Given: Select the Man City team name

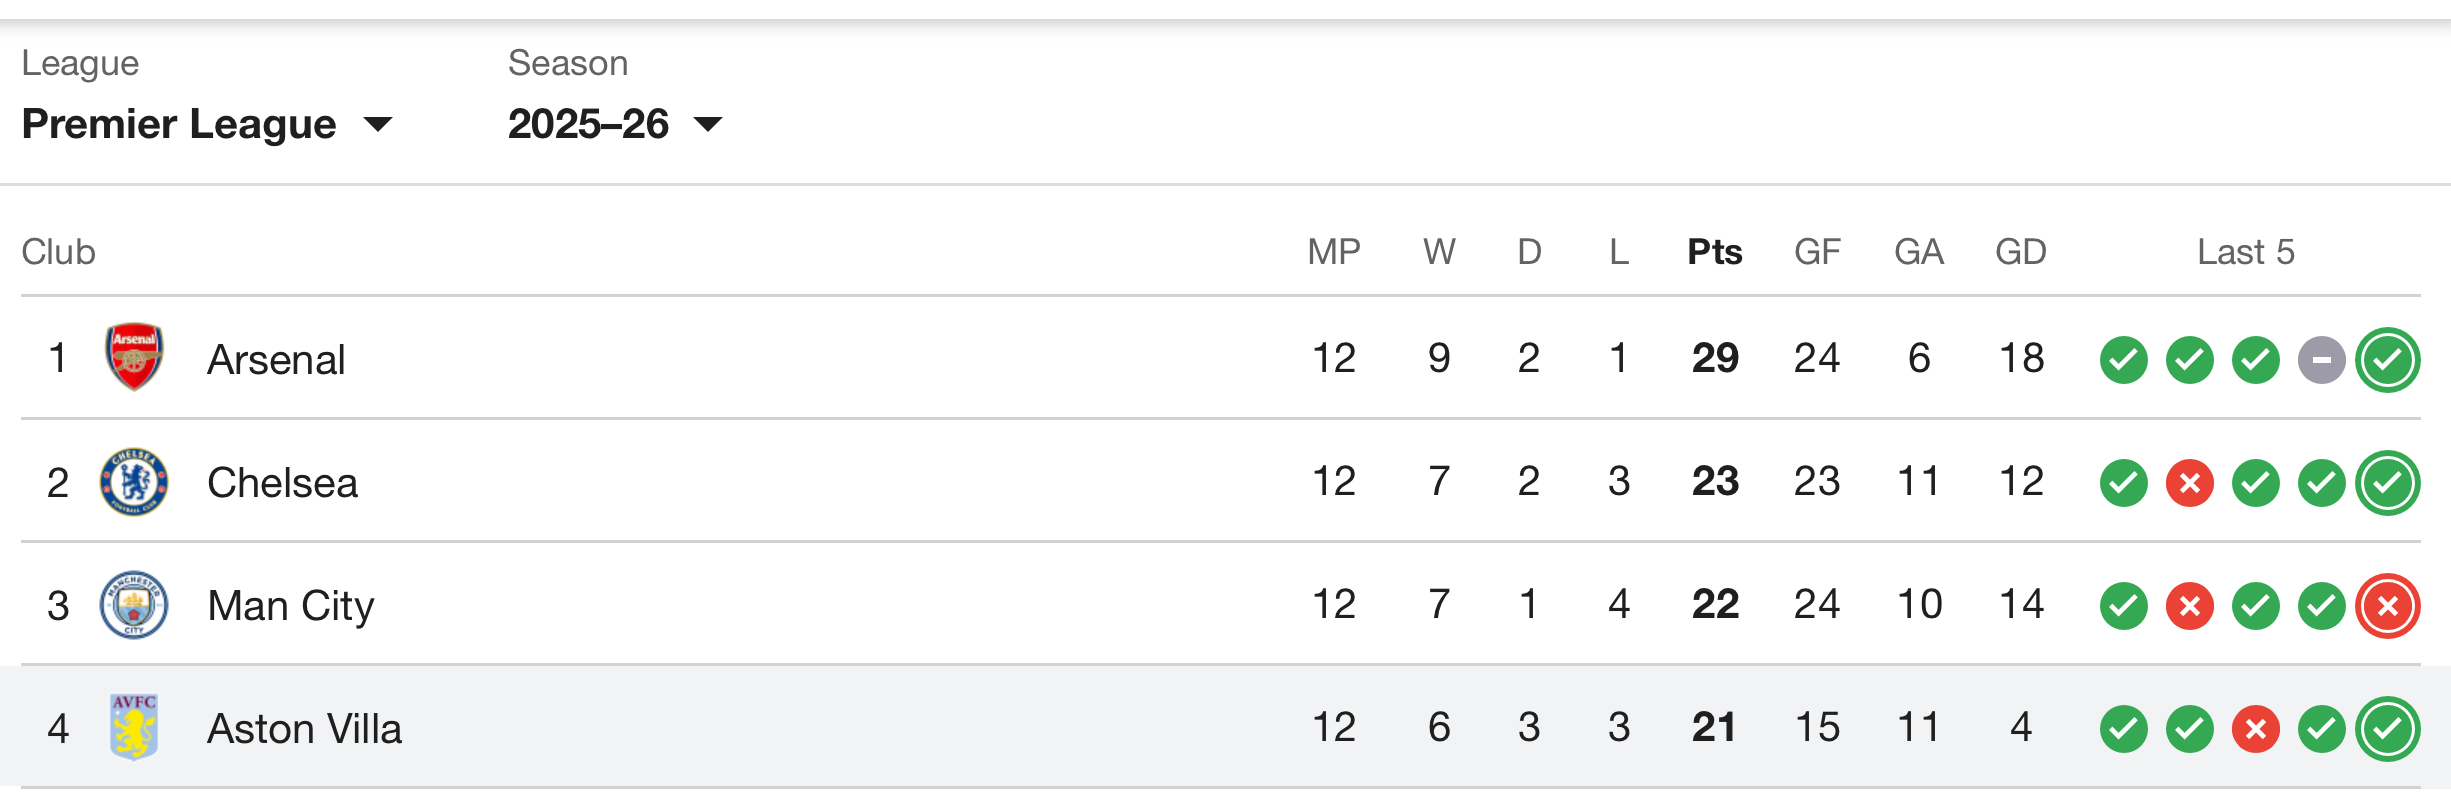Looking at the screenshot, I should click(x=290, y=606).
